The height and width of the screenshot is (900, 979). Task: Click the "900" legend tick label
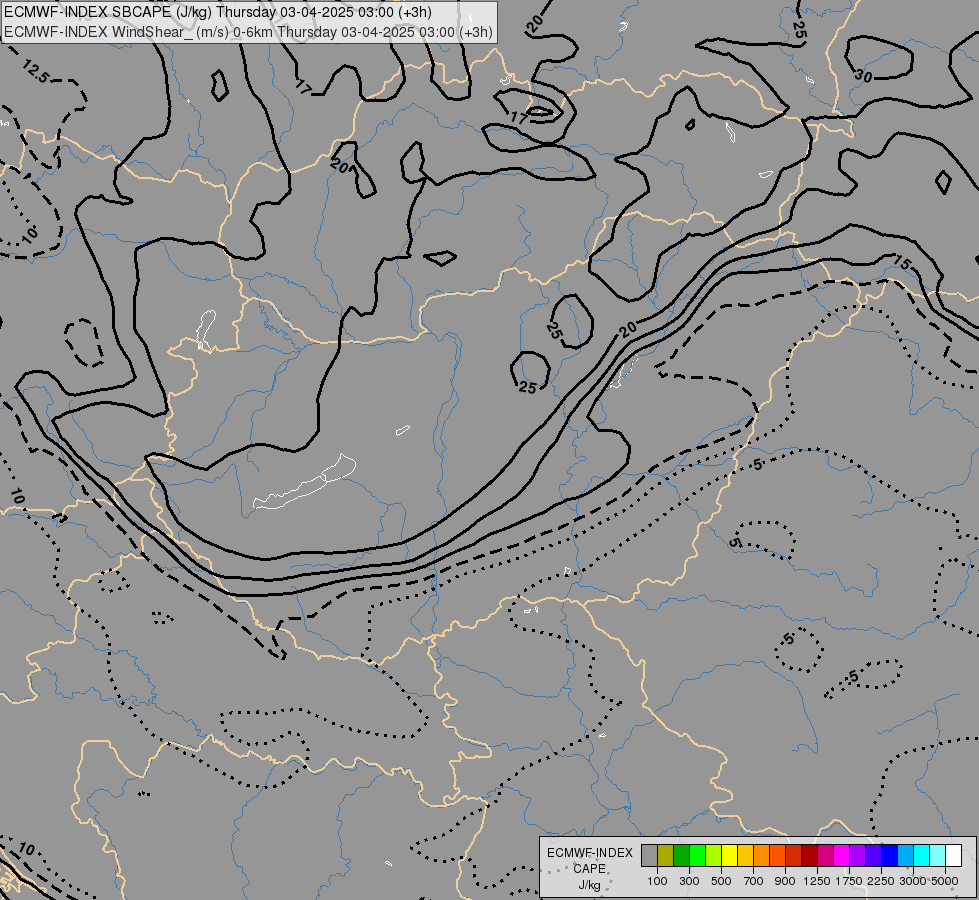click(x=785, y=881)
